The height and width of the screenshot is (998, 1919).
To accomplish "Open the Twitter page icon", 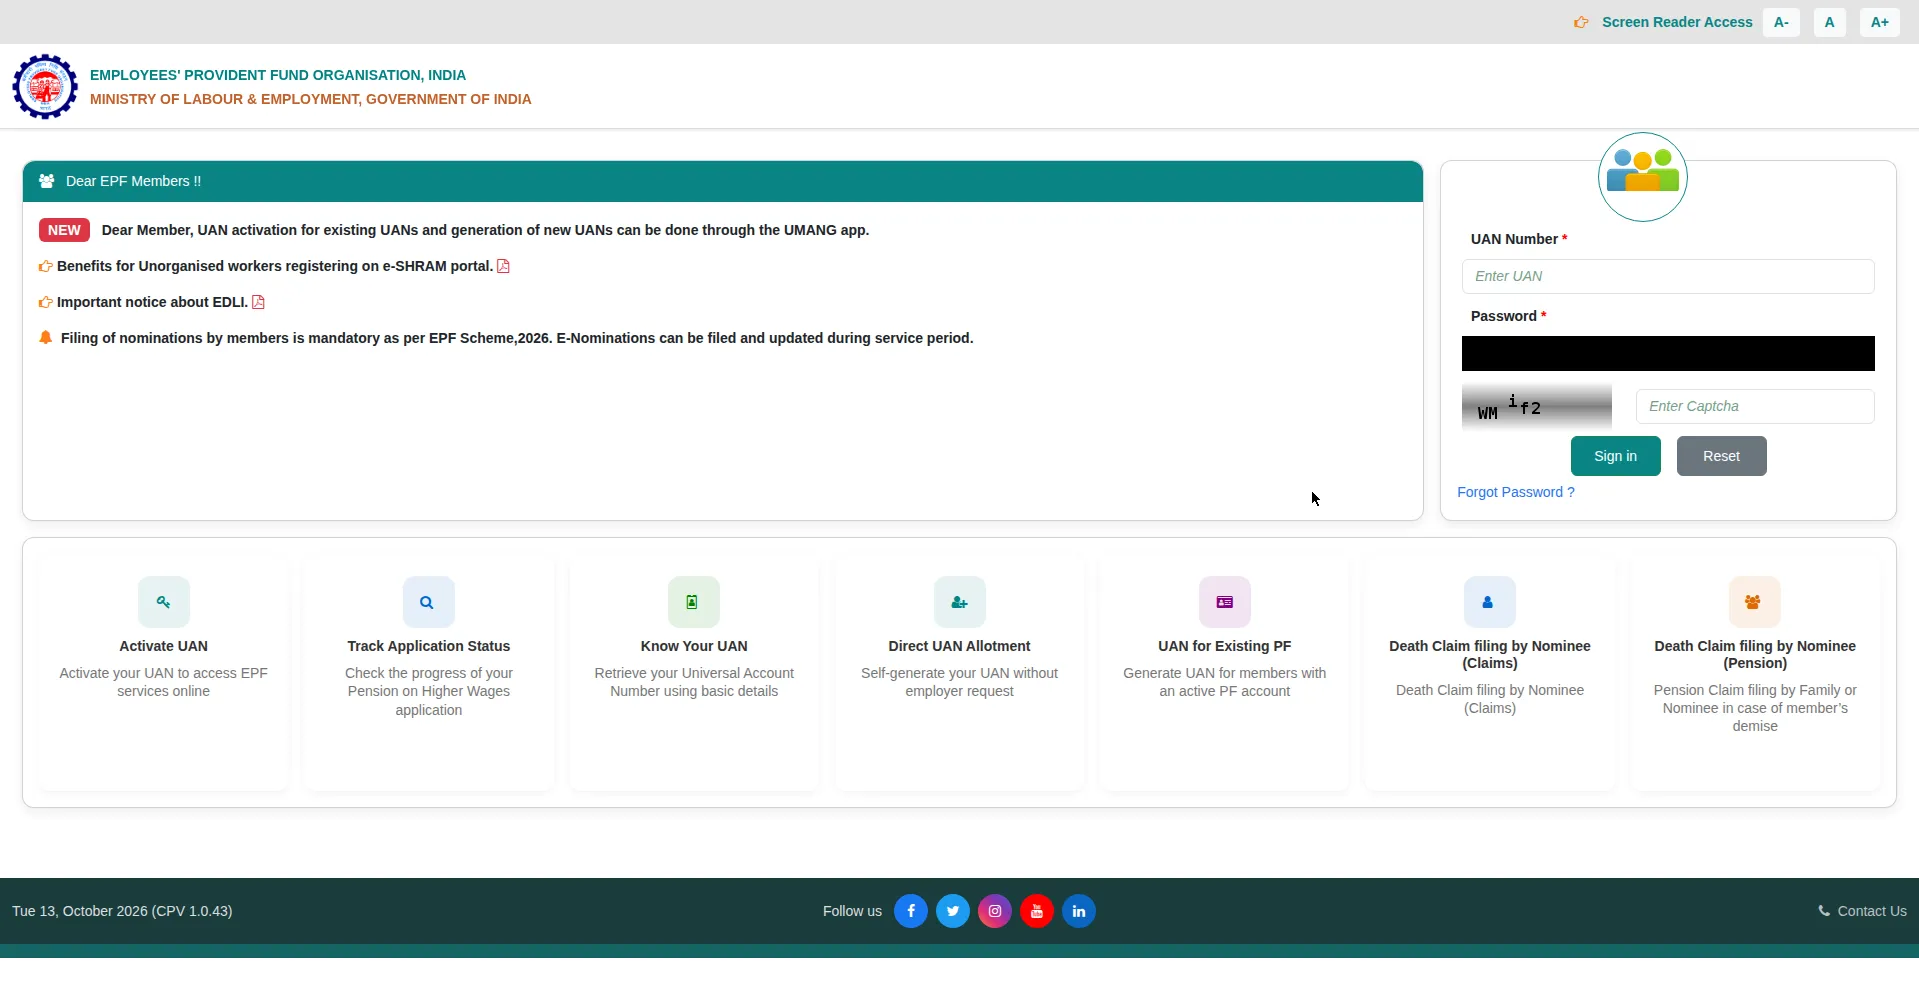I will pyautogui.click(x=953, y=911).
